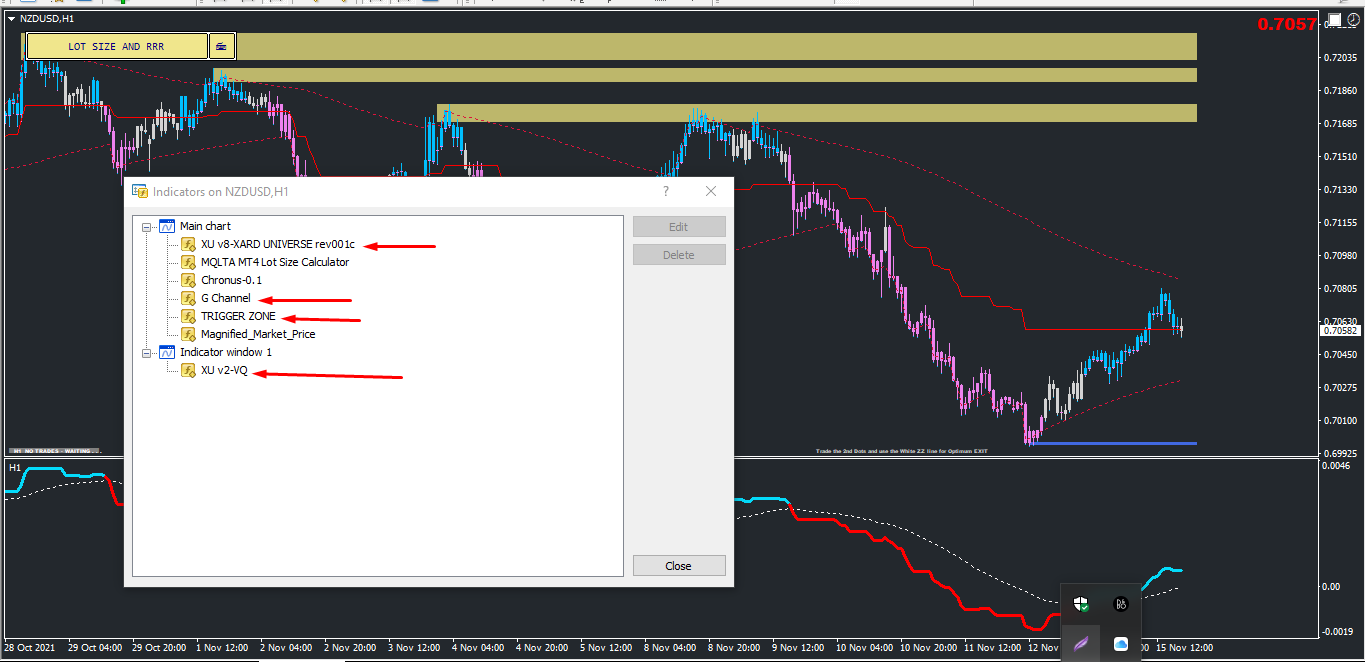
Task: Click the Delete button in Indicators dialog
Action: pos(679,255)
